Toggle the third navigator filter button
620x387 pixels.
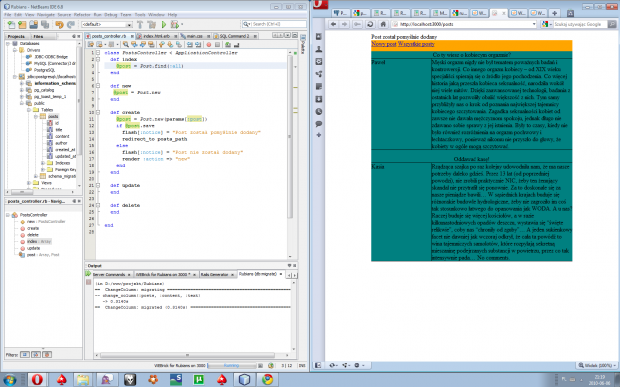pyautogui.click(x=47, y=355)
